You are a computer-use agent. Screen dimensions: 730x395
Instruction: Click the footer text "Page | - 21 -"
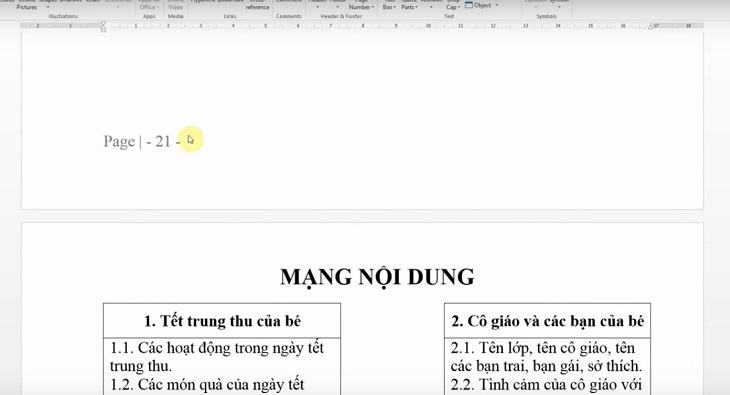pyautogui.click(x=142, y=141)
